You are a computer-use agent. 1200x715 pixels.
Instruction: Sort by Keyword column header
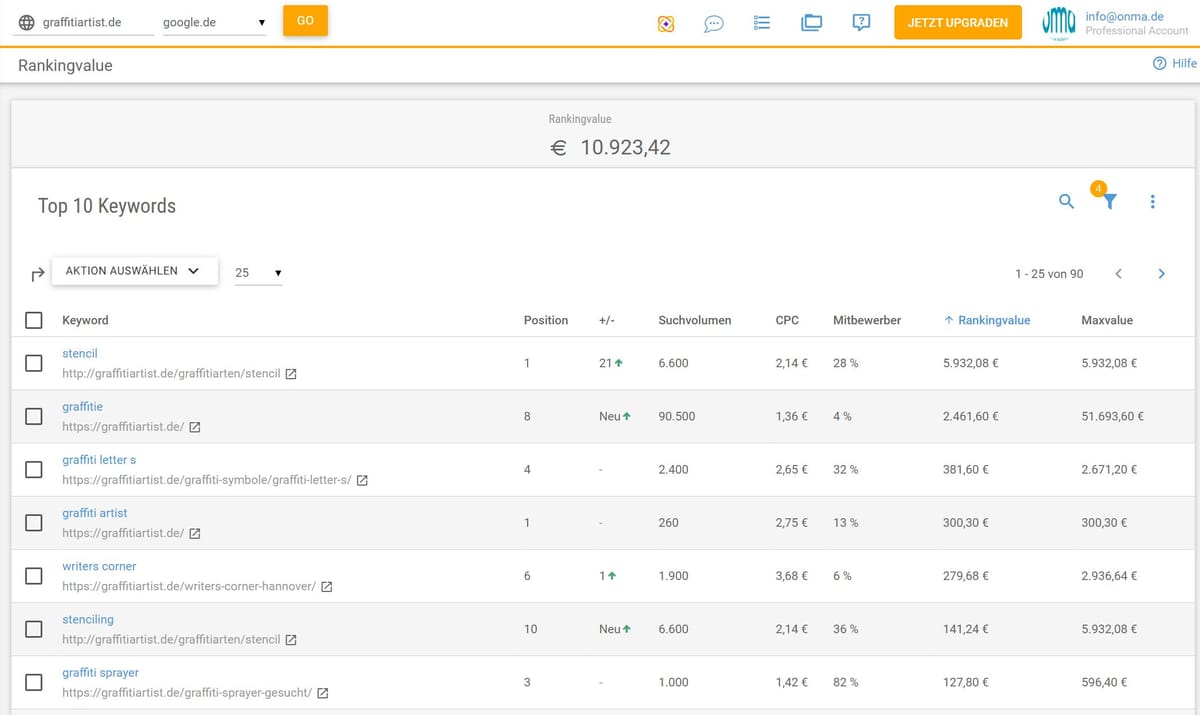[85, 320]
